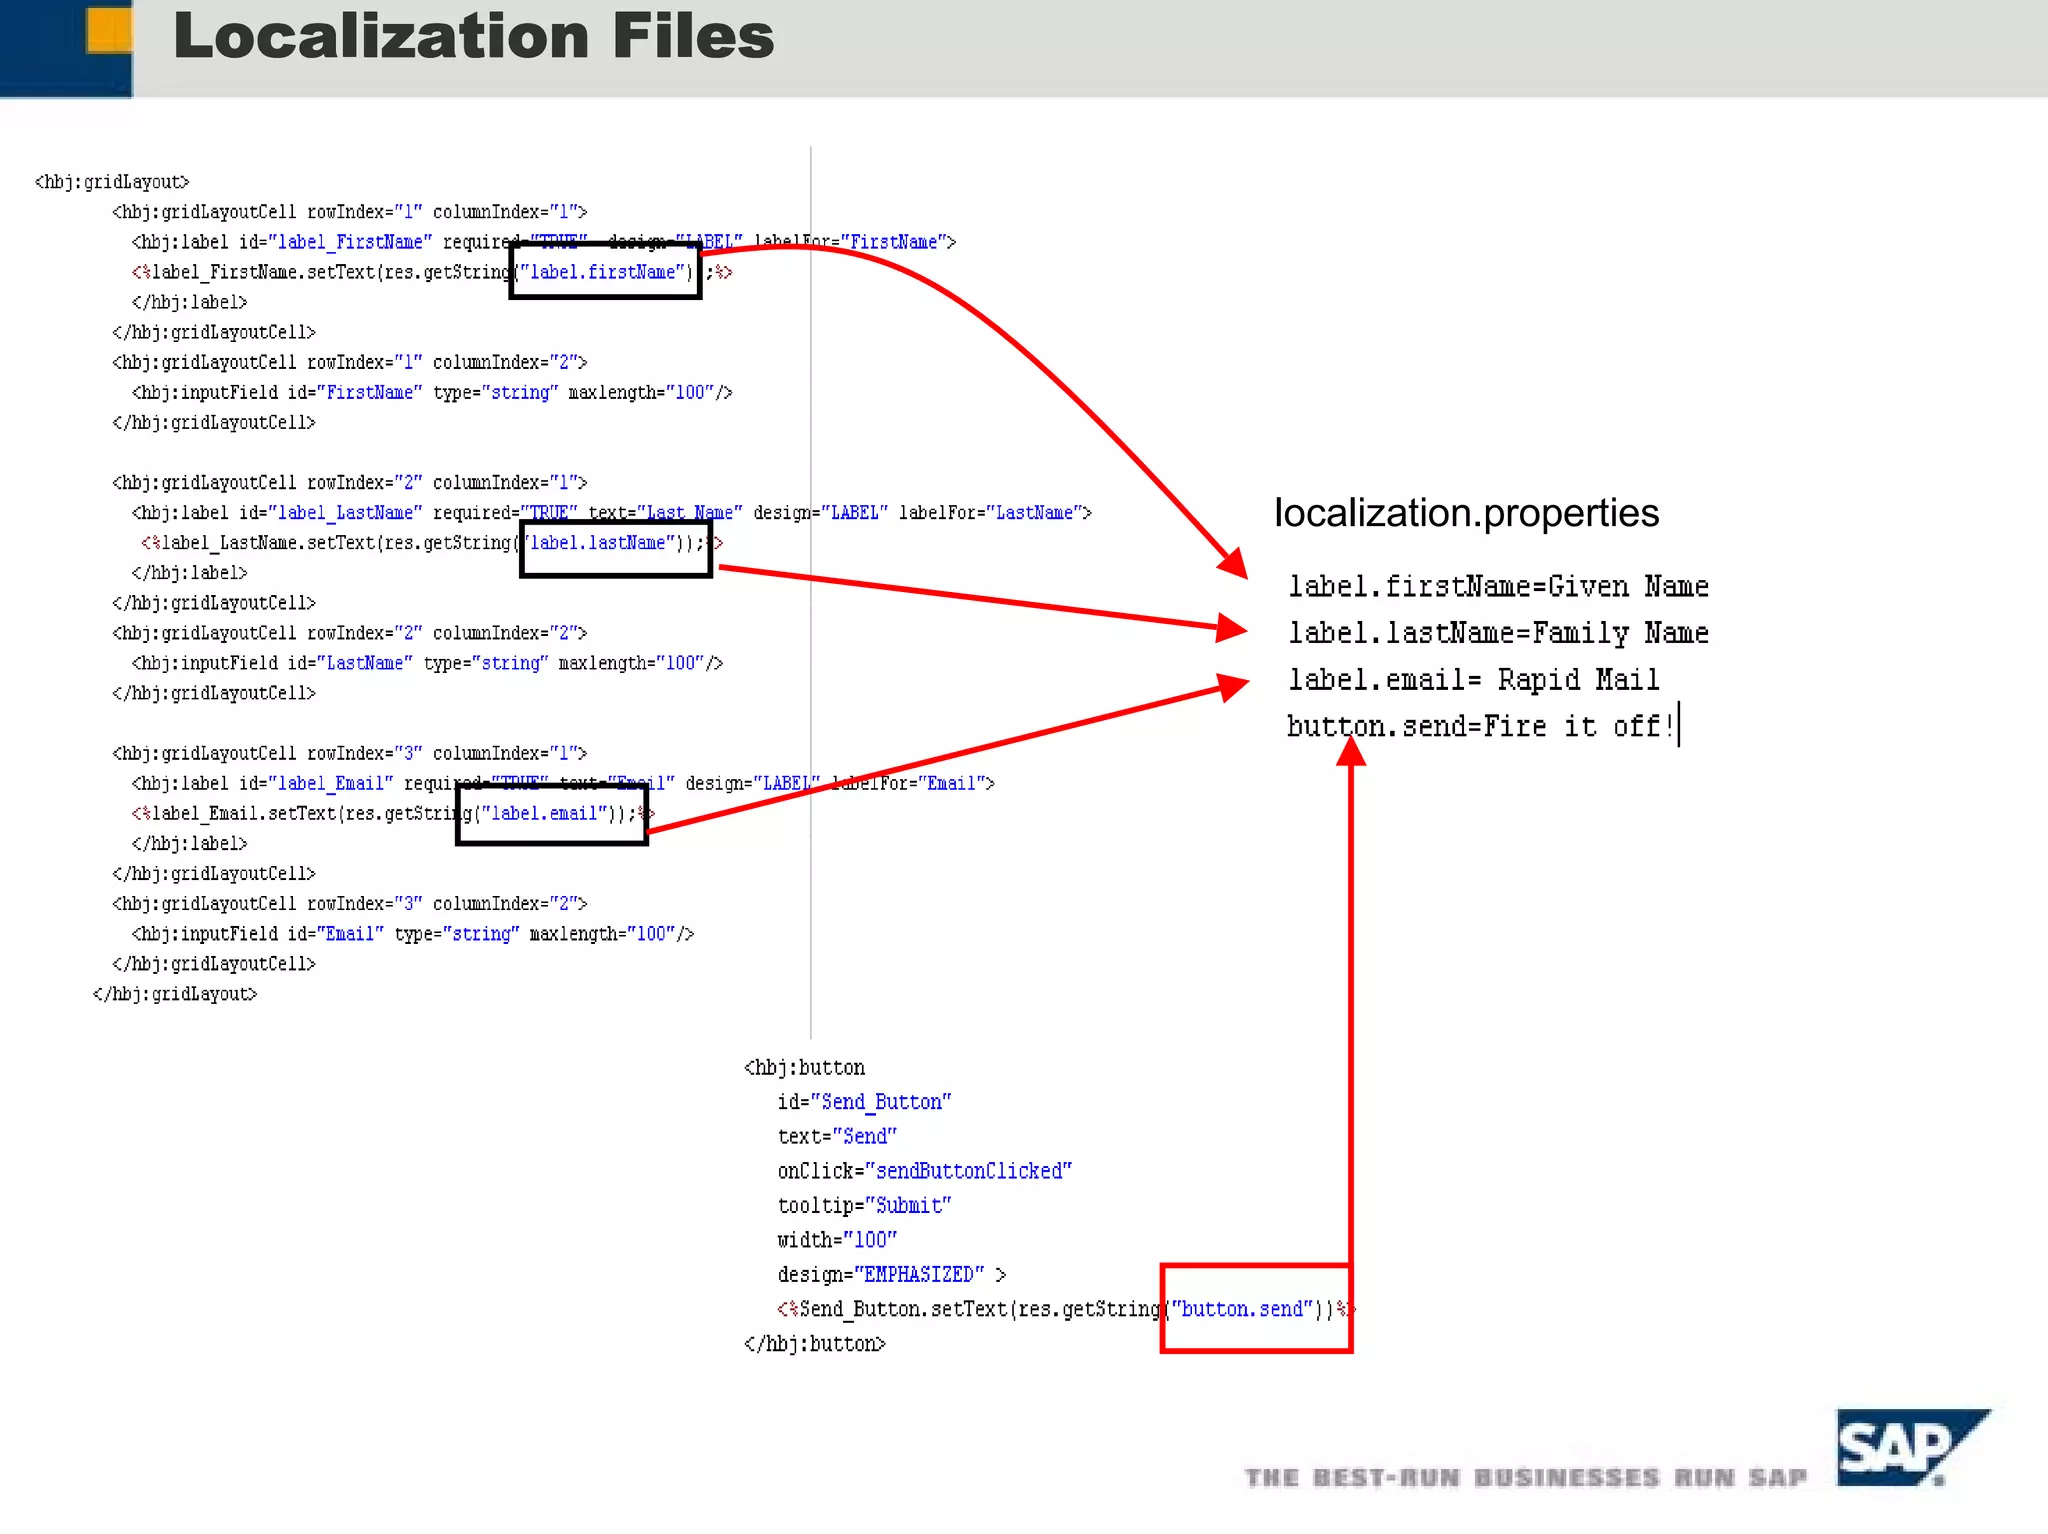
Task: Click the width="100" attribute line
Action: tap(837, 1240)
